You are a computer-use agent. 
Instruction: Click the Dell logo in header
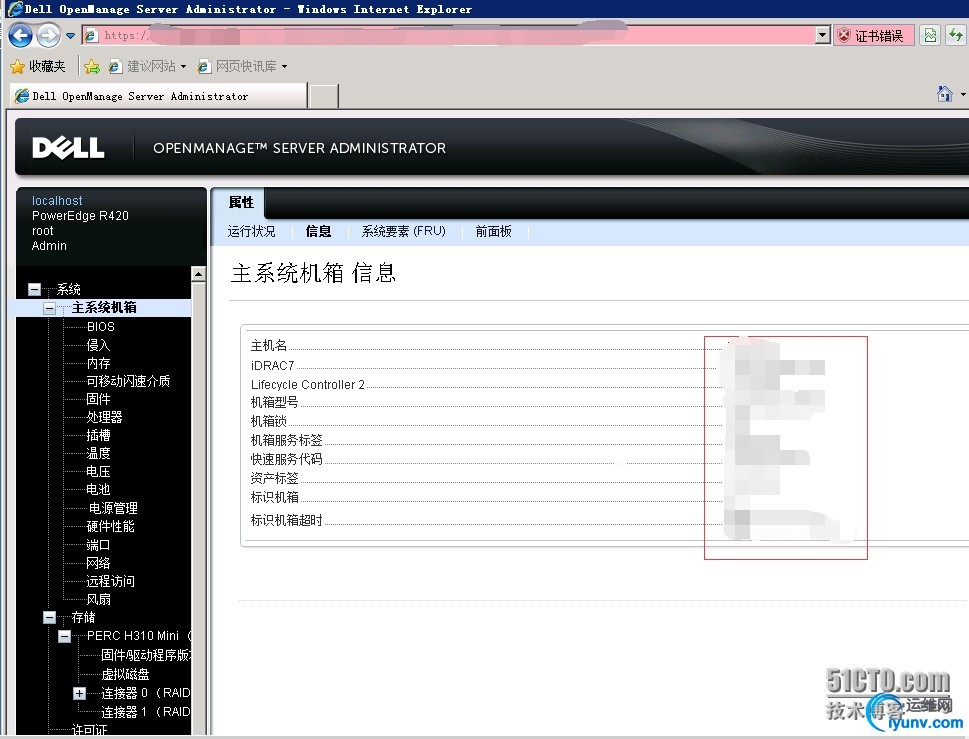(68, 148)
